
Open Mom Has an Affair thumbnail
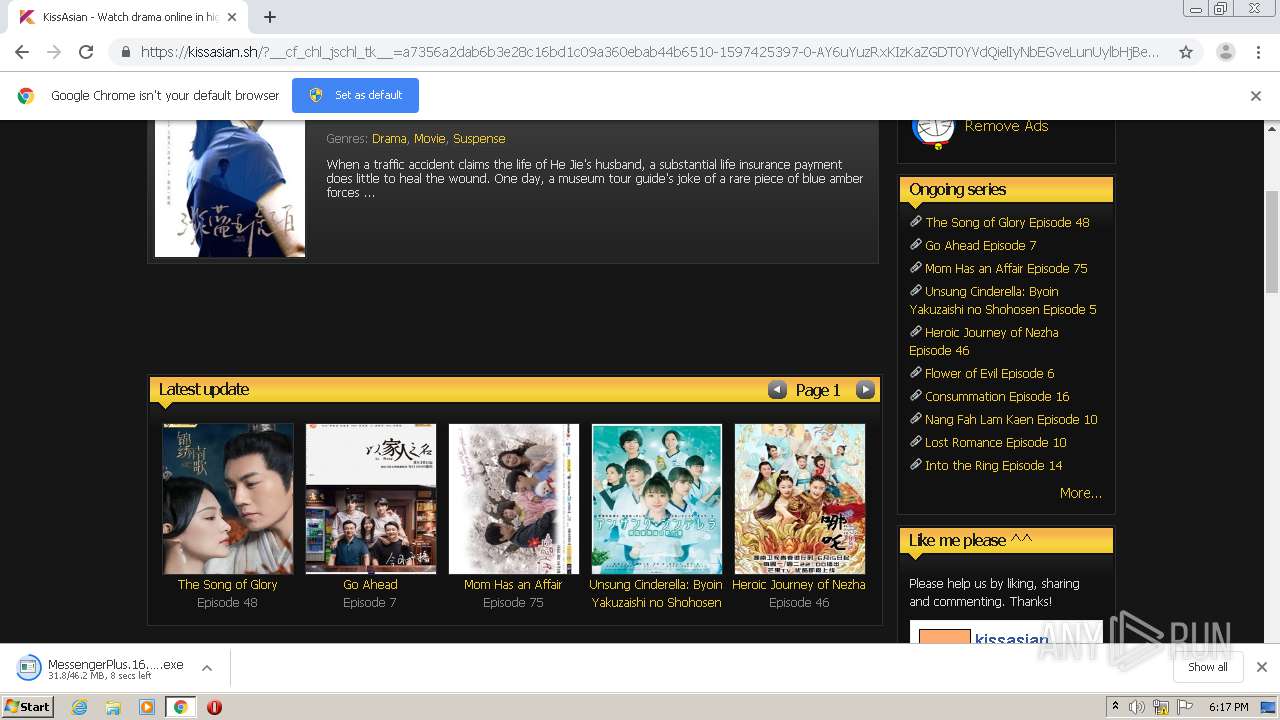514,498
